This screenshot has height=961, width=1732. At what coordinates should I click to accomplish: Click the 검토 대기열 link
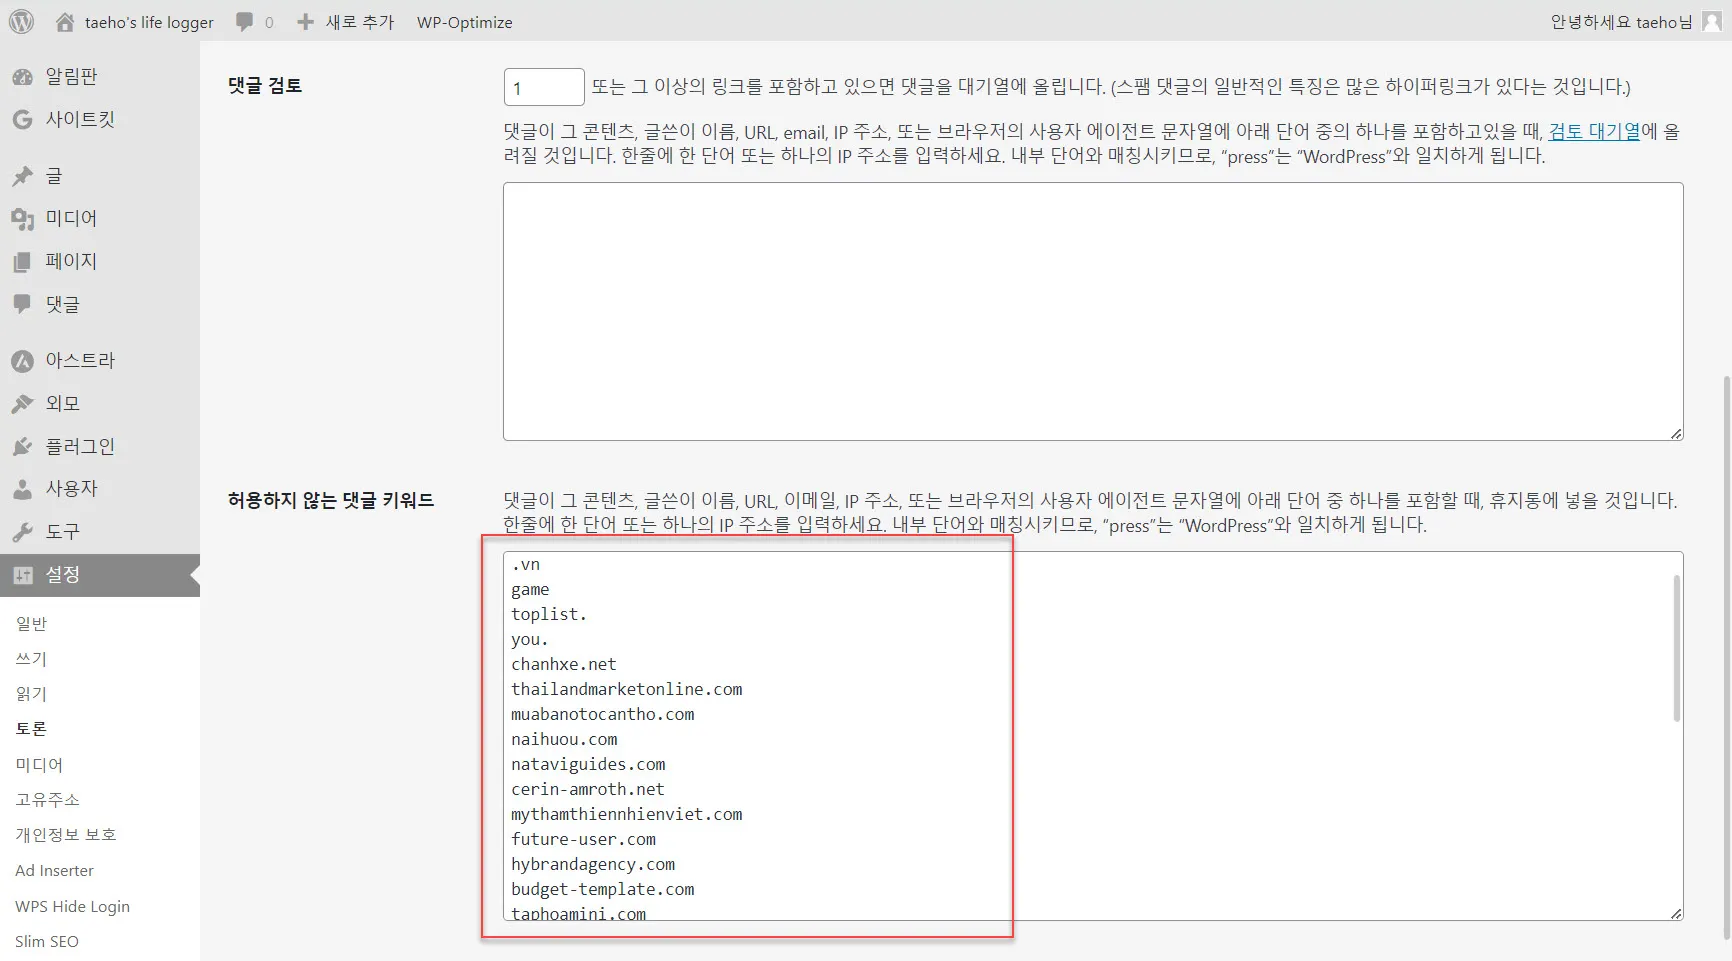point(1594,131)
